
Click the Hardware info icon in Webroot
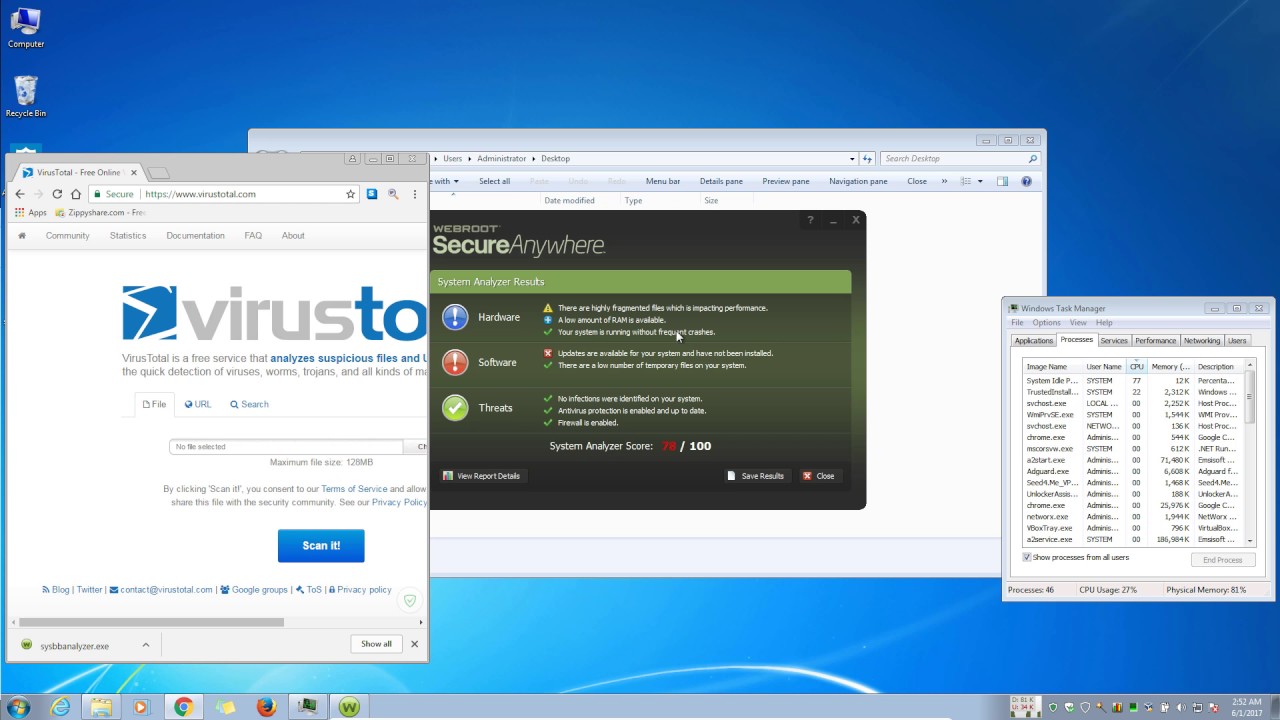[455, 317]
